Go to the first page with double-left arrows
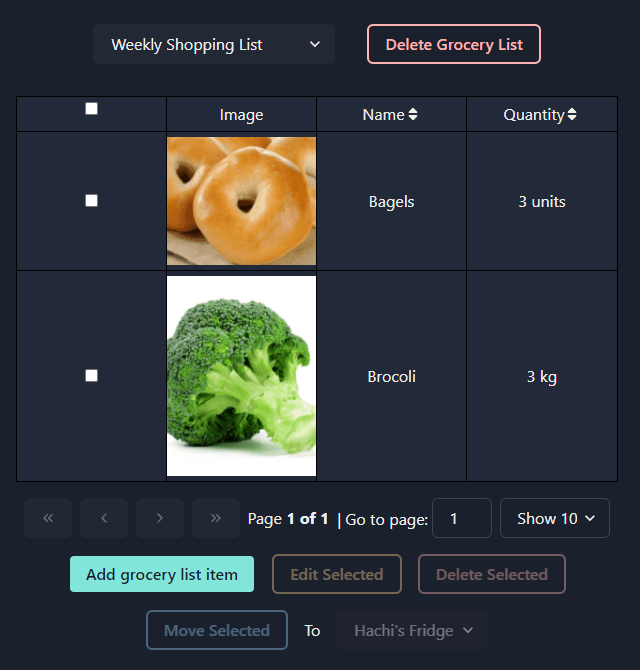640x670 pixels. point(48,518)
